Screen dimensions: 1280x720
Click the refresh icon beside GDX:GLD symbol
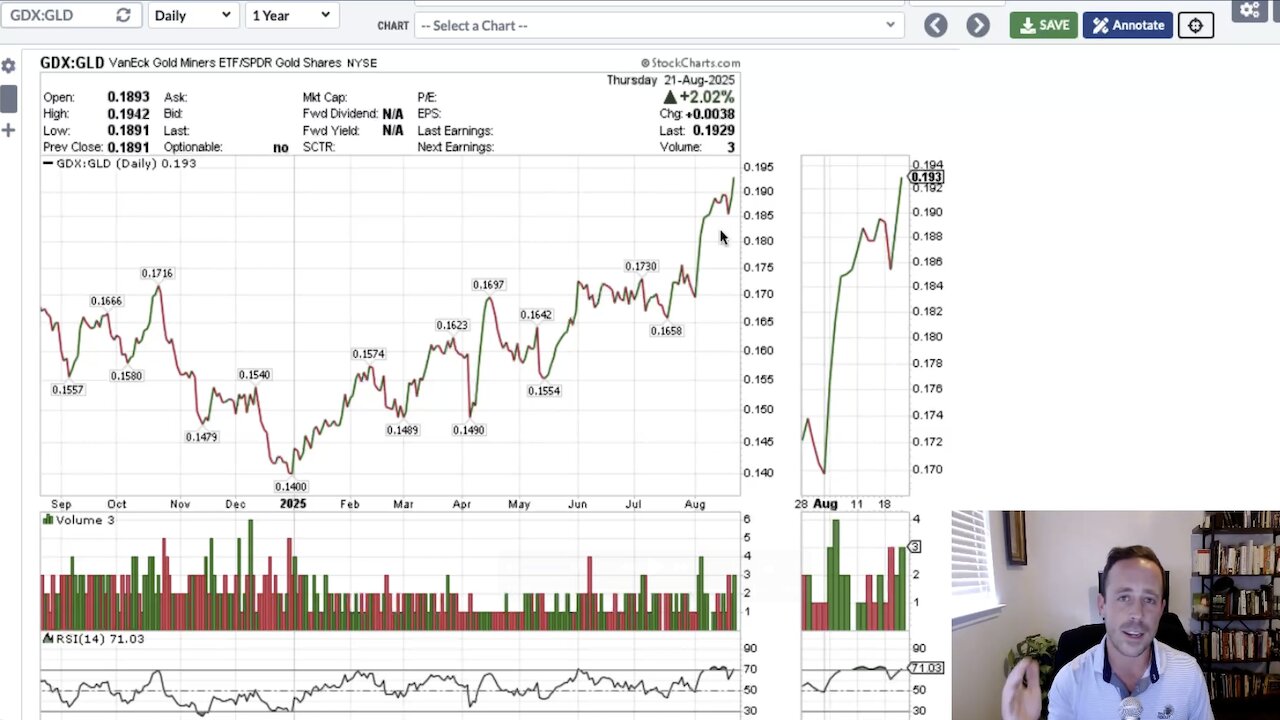(123, 15)
